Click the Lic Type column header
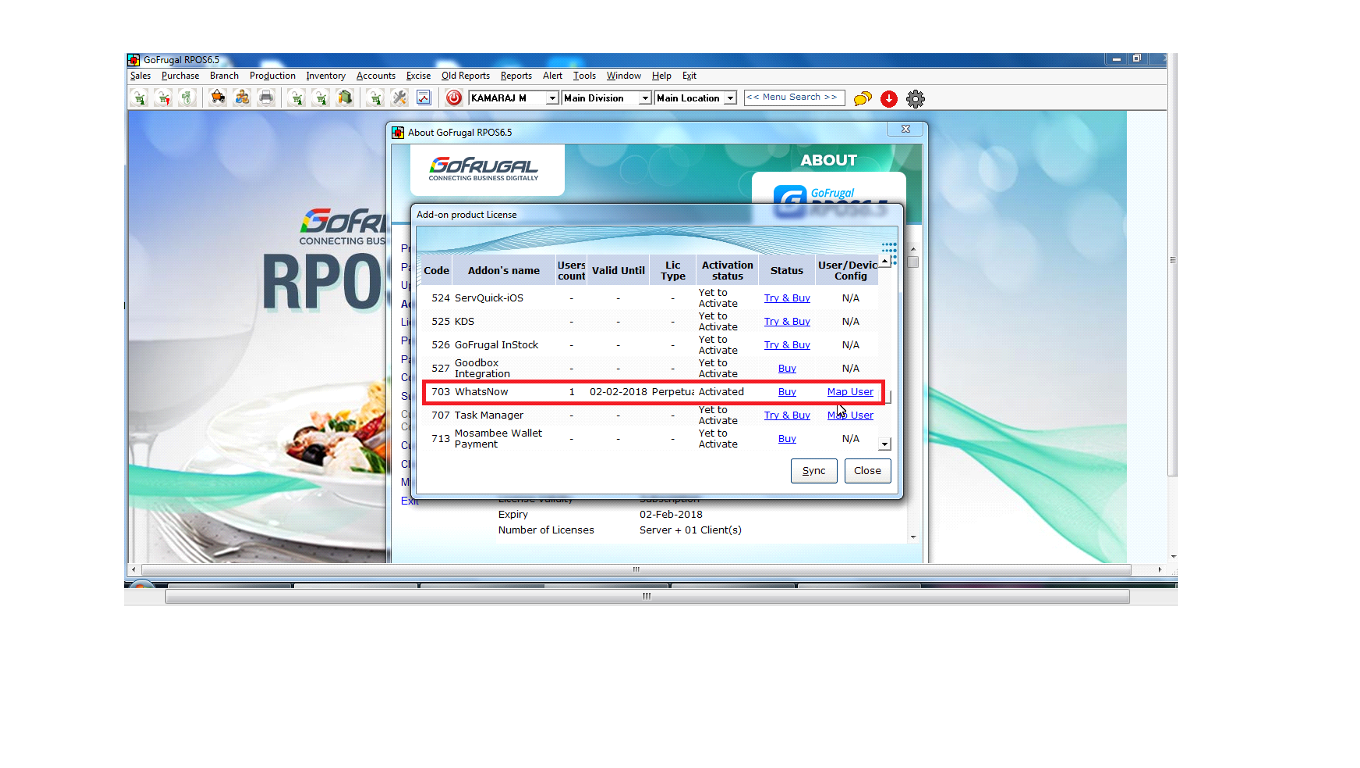Screen dimensions: 1360x768 (x=673, y=271)
